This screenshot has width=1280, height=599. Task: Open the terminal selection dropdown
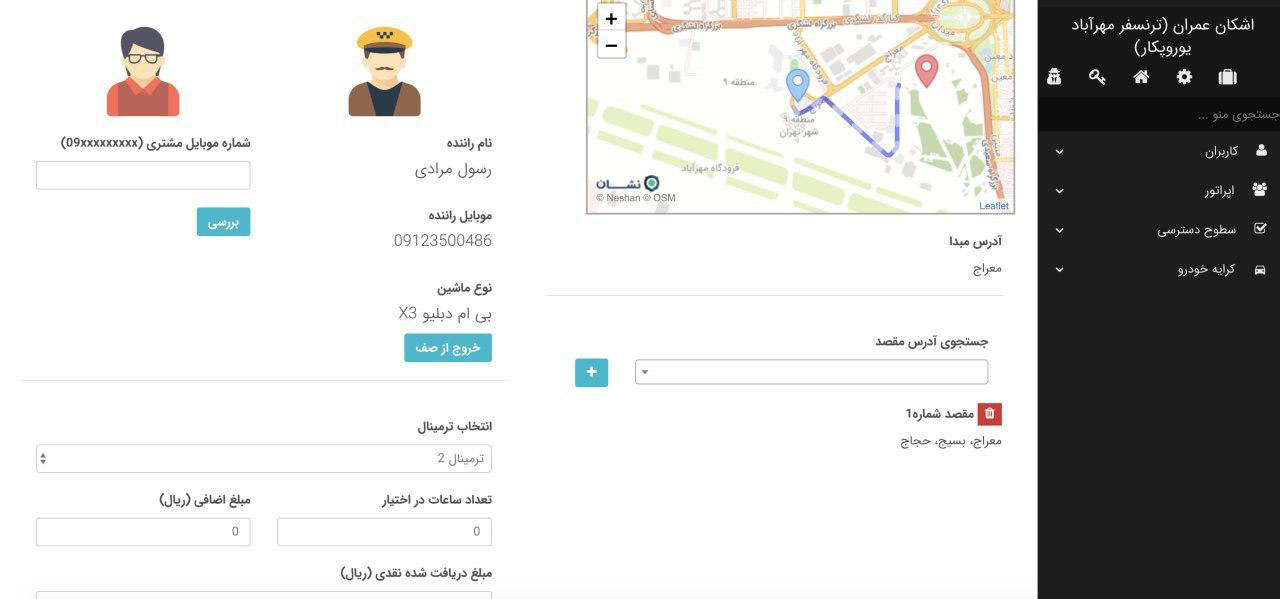pyautogui.click(x=264, y=458)
